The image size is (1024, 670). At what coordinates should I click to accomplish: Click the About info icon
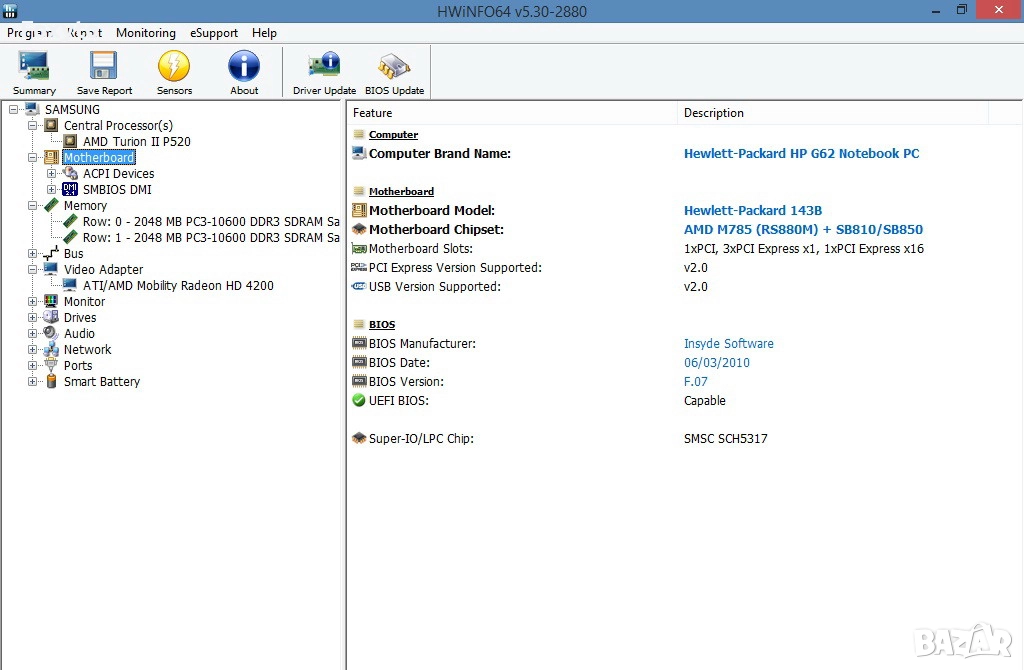coord(244,67)
